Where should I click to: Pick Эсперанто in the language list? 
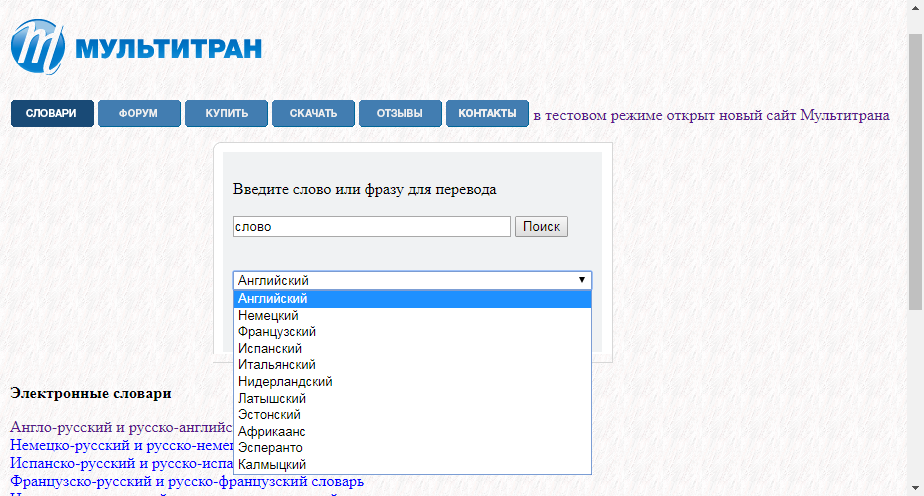pyautogui.click(x=412, y=448)
